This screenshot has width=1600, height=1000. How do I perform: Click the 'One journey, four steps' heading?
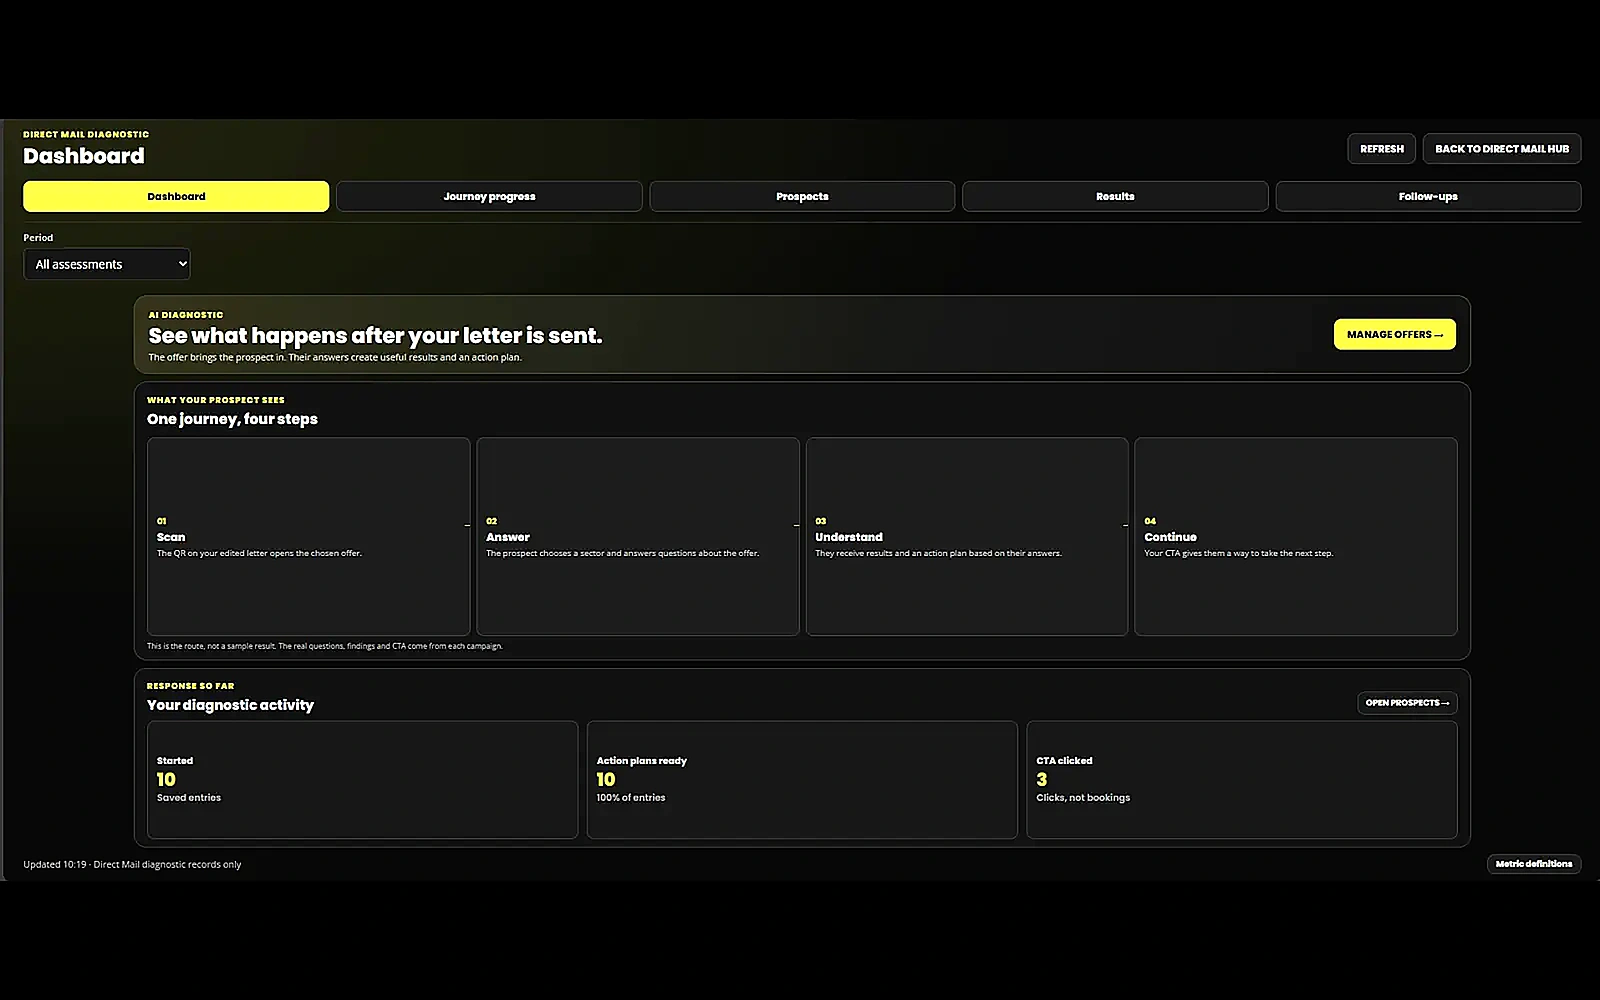point(232,419)
